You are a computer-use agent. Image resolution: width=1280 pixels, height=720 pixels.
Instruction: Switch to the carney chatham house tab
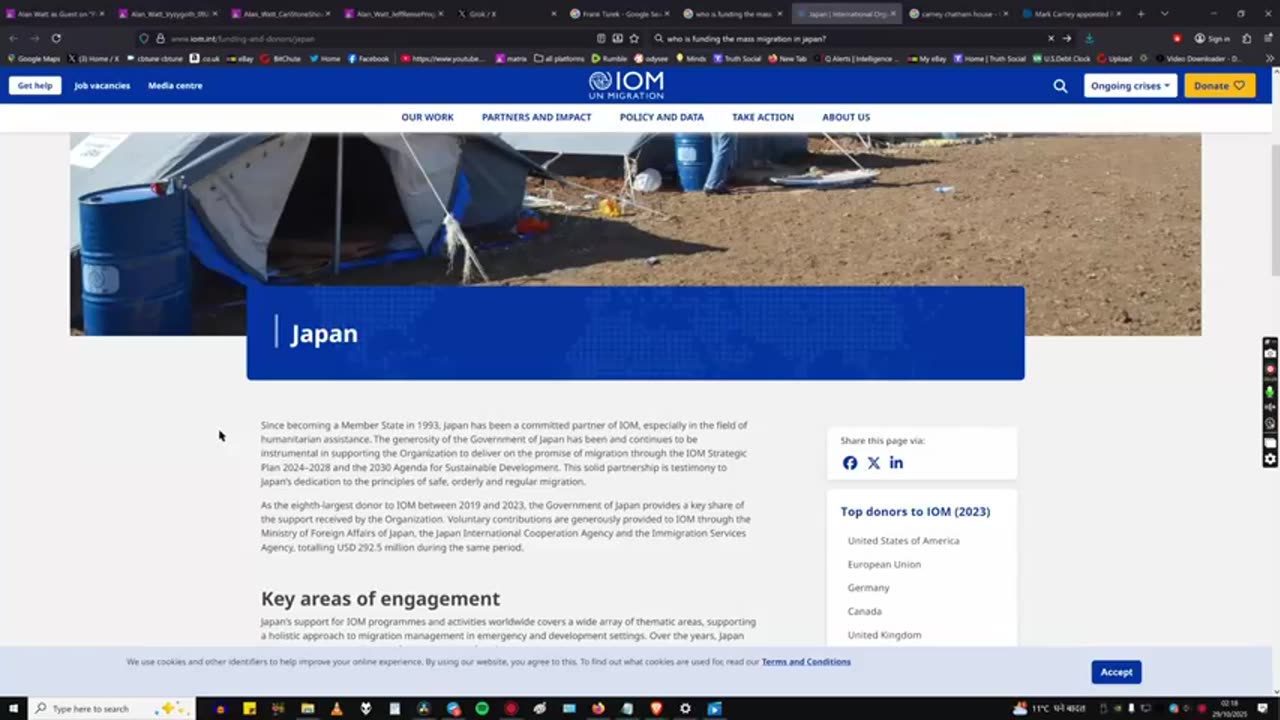click(x=957, y=14)
